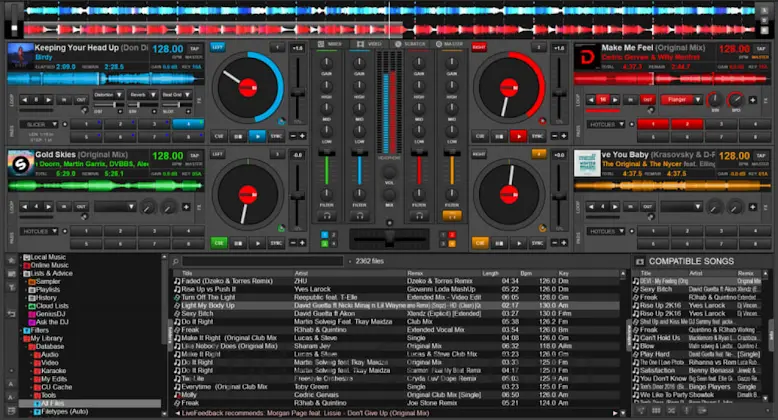This screenshot has width=778, height=420.
Task: Switch to the VIDEO mixer tab
Action: [x=371, y=44]
